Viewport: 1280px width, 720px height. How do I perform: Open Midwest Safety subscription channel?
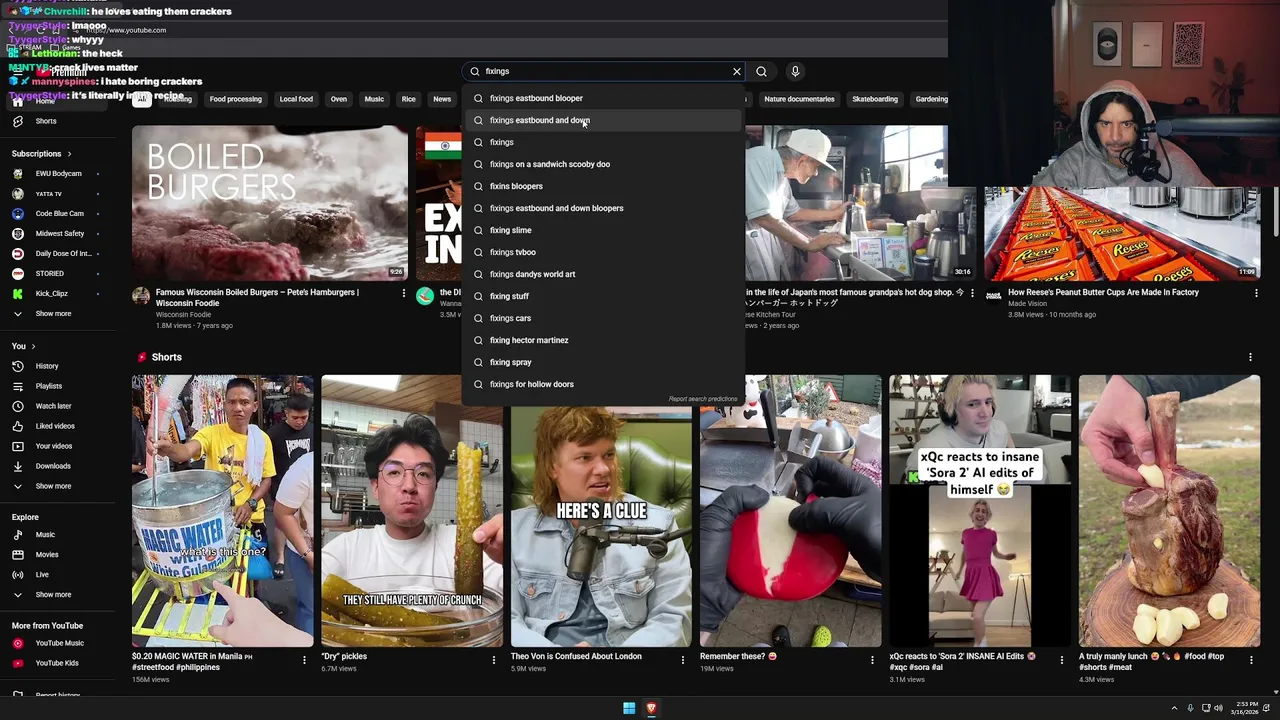click(x=60, y=234)
